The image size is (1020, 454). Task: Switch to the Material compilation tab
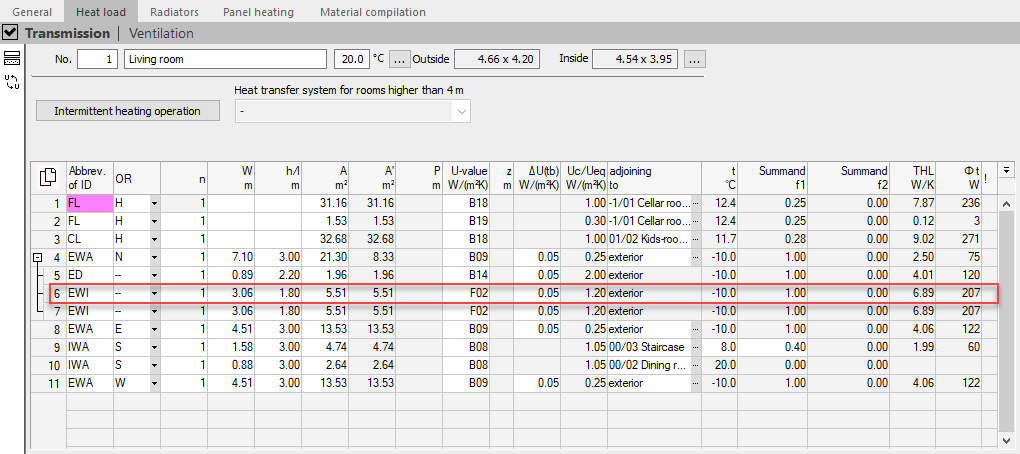(x=373, y=12)
